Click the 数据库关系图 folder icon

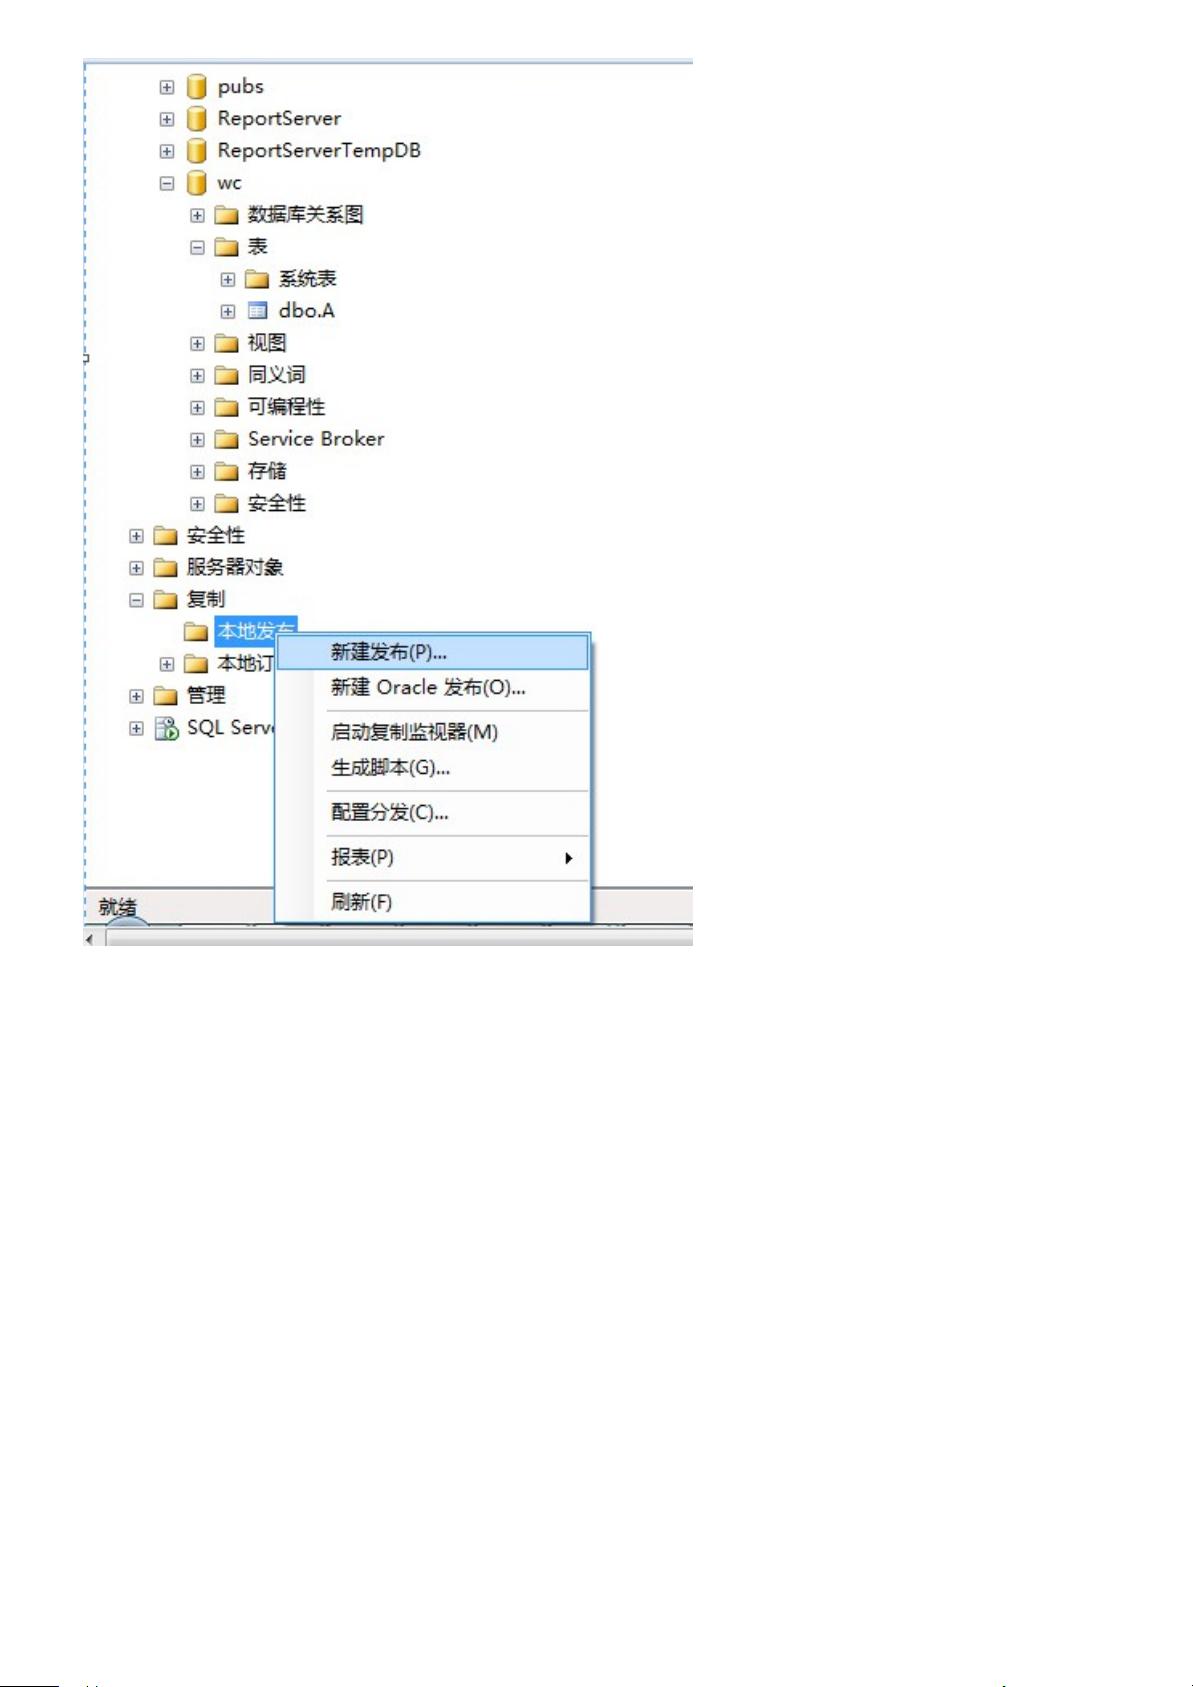pyautogui.click(x=227, y=215)
